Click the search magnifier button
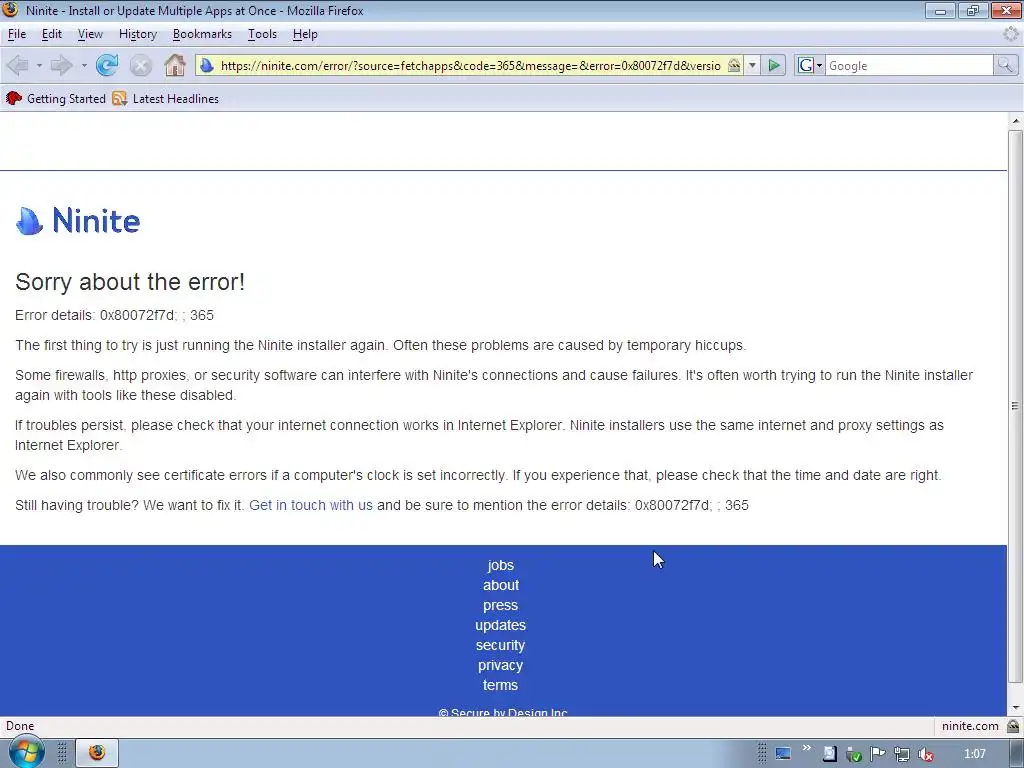The width and height of the screenshot is (1024, 768). 1005,65
